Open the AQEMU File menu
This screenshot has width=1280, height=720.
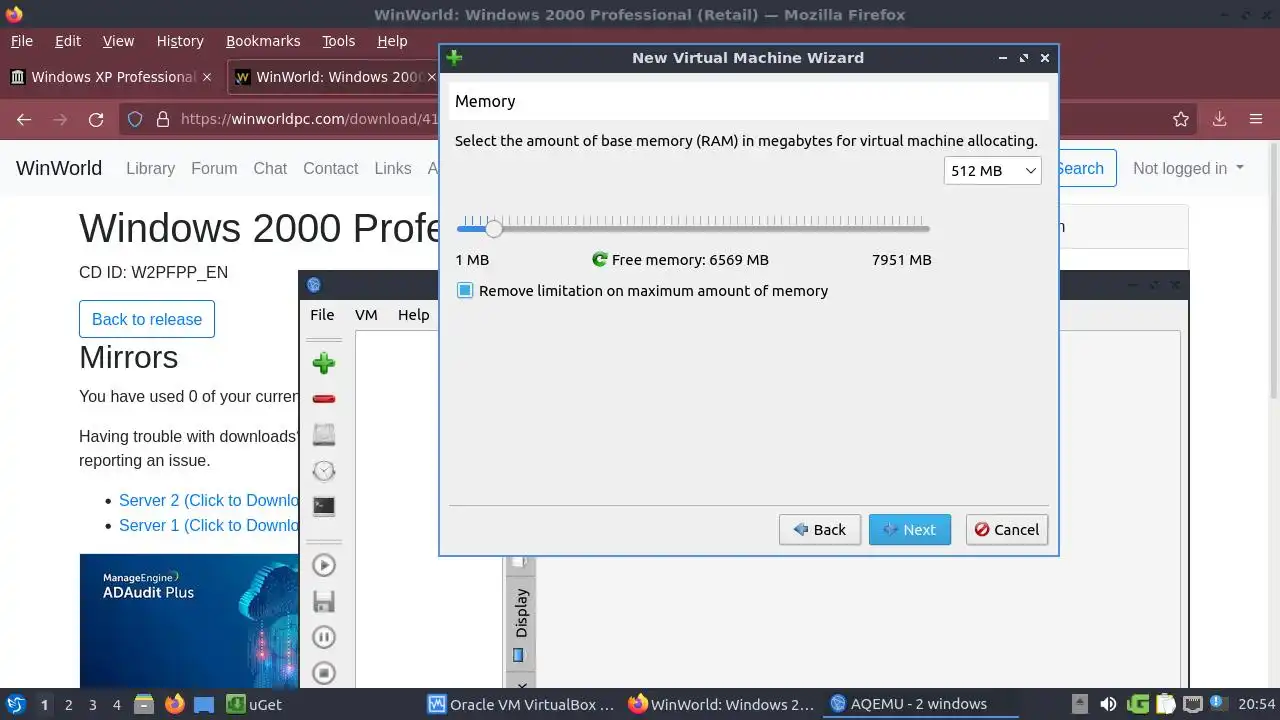pyautogui.click(x=322, y=314)
